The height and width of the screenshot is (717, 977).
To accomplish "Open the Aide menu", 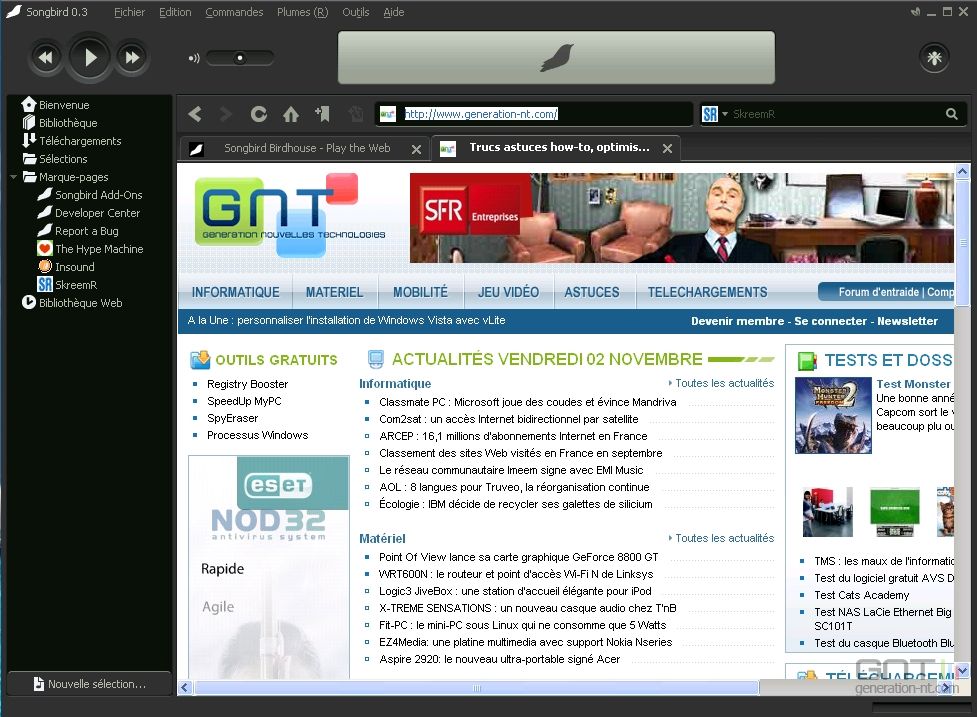I will [x=393, y=12].
